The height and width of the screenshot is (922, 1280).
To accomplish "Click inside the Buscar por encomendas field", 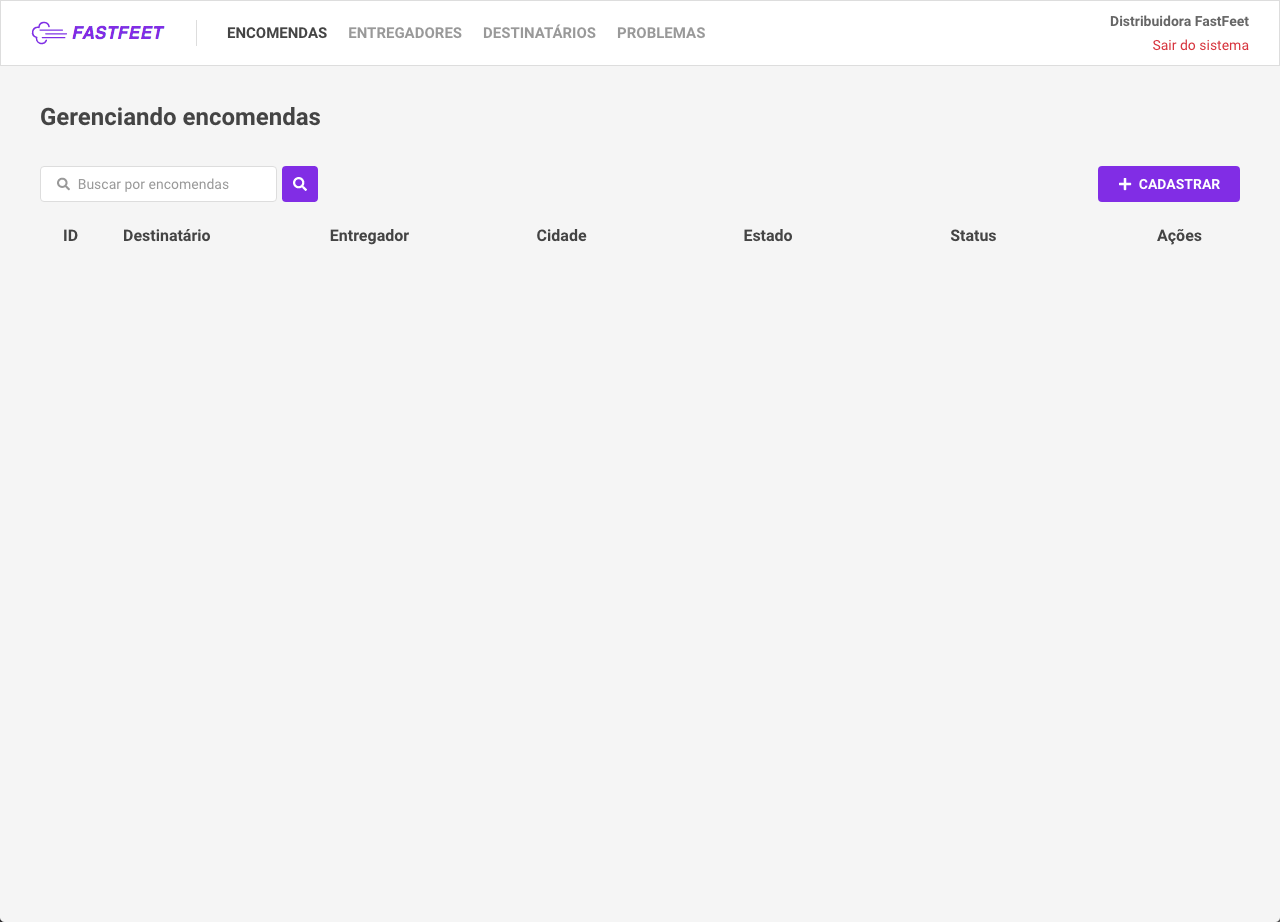I will 160,184.
